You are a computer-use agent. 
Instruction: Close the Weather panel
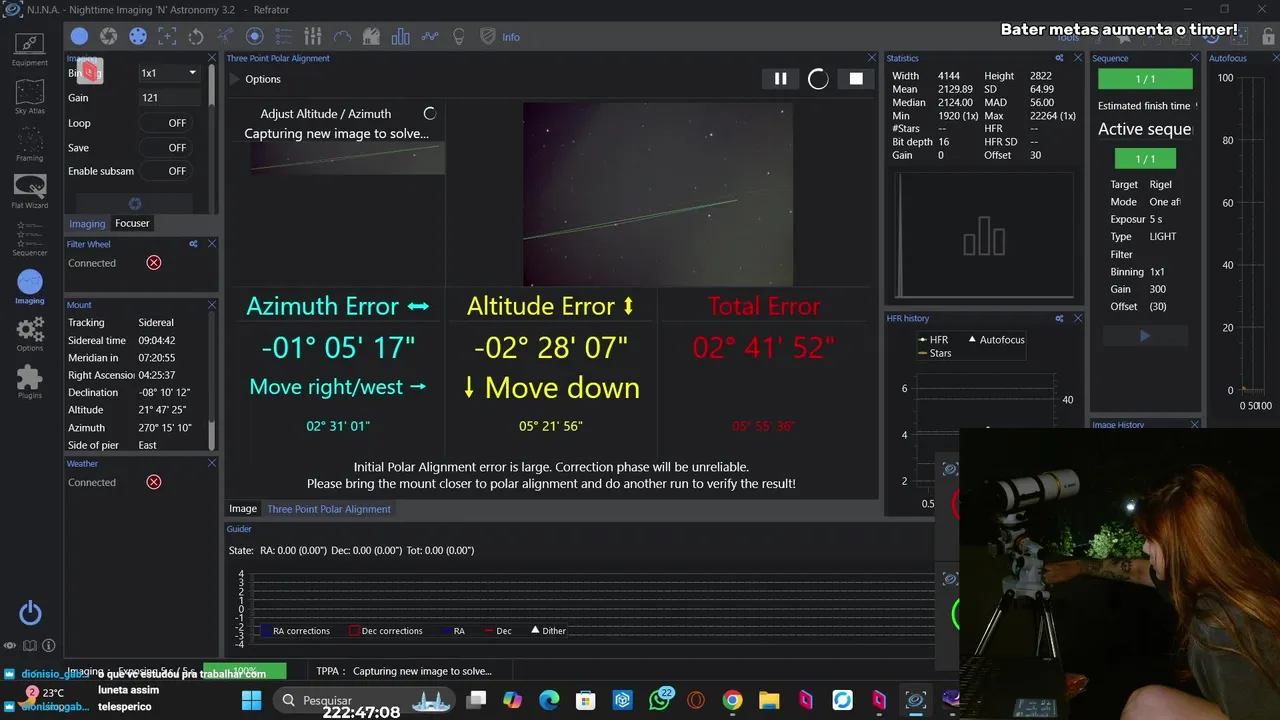[x=212, y=463]
